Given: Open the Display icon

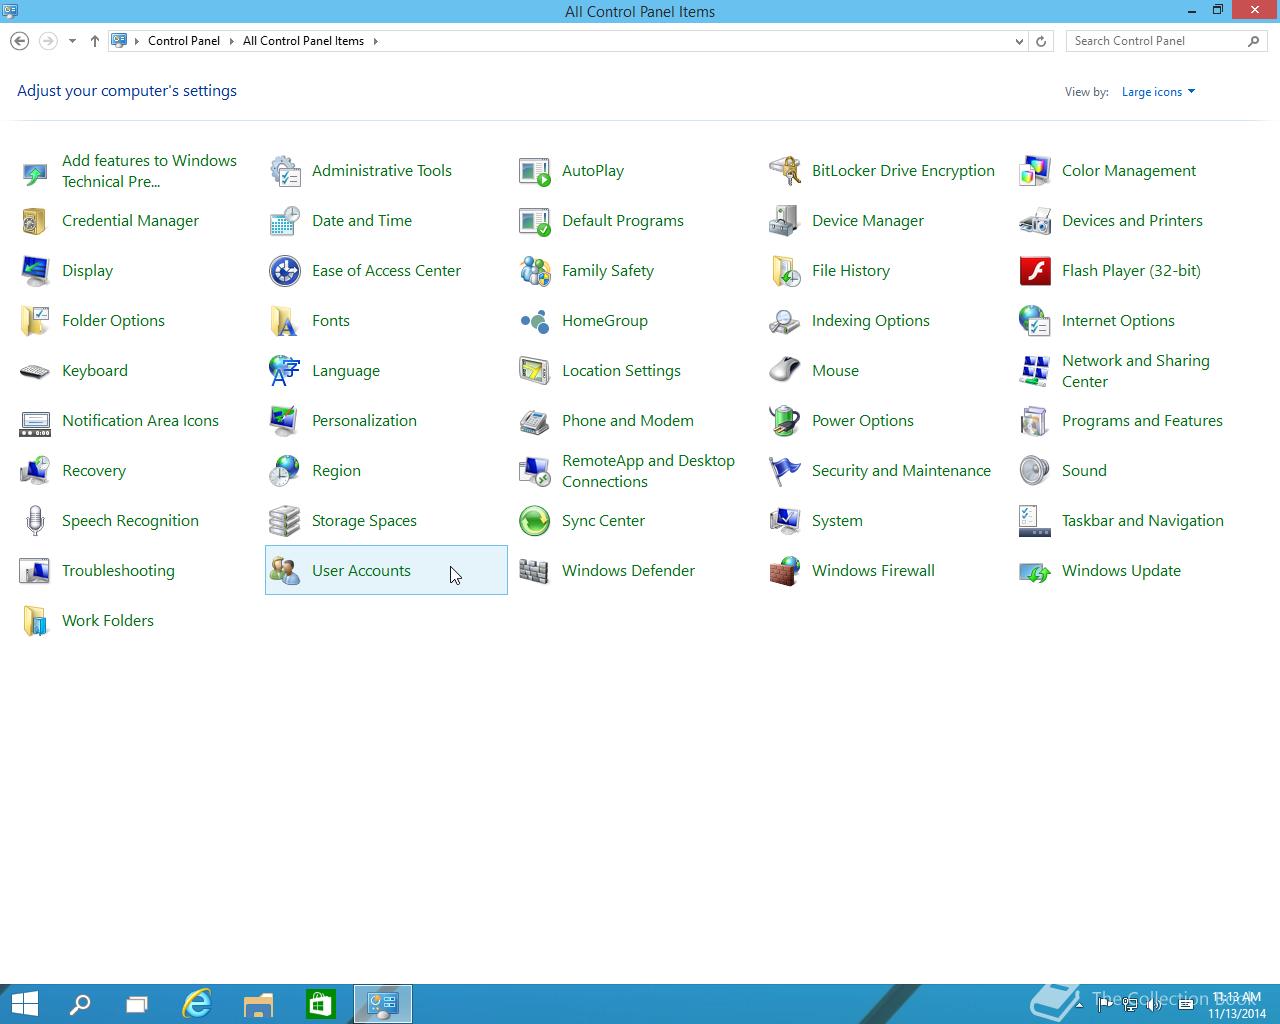Looking at the screenshot, I should click(x=35, y=271).
